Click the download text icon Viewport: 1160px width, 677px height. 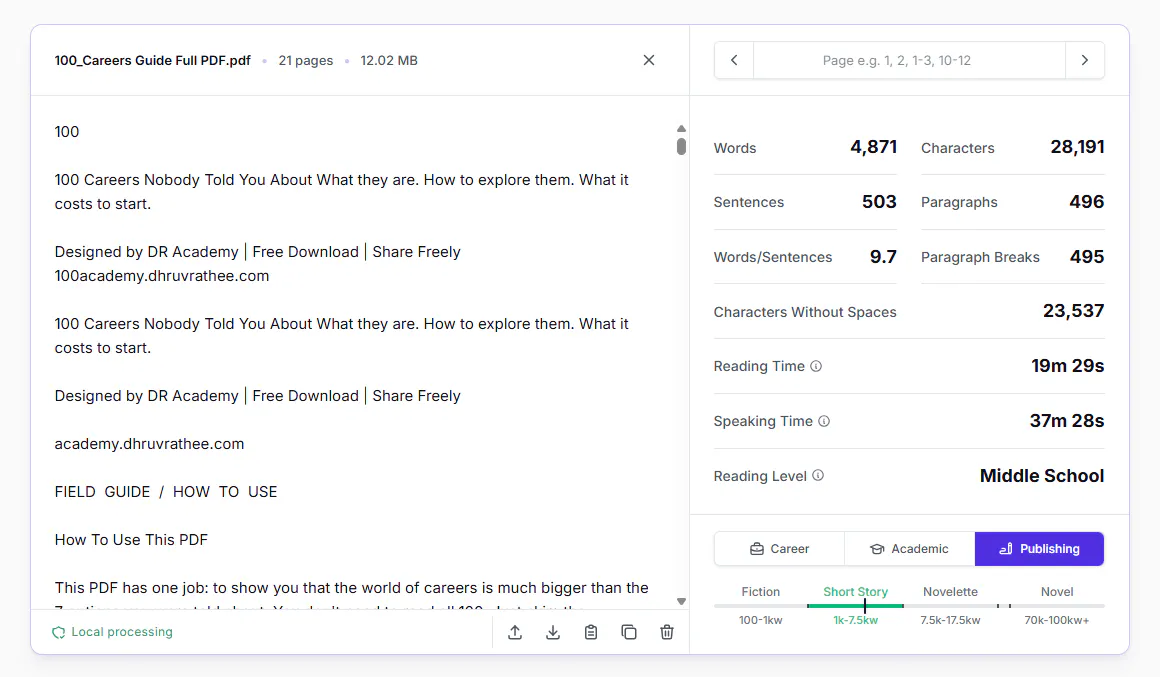tap(553, 632)
